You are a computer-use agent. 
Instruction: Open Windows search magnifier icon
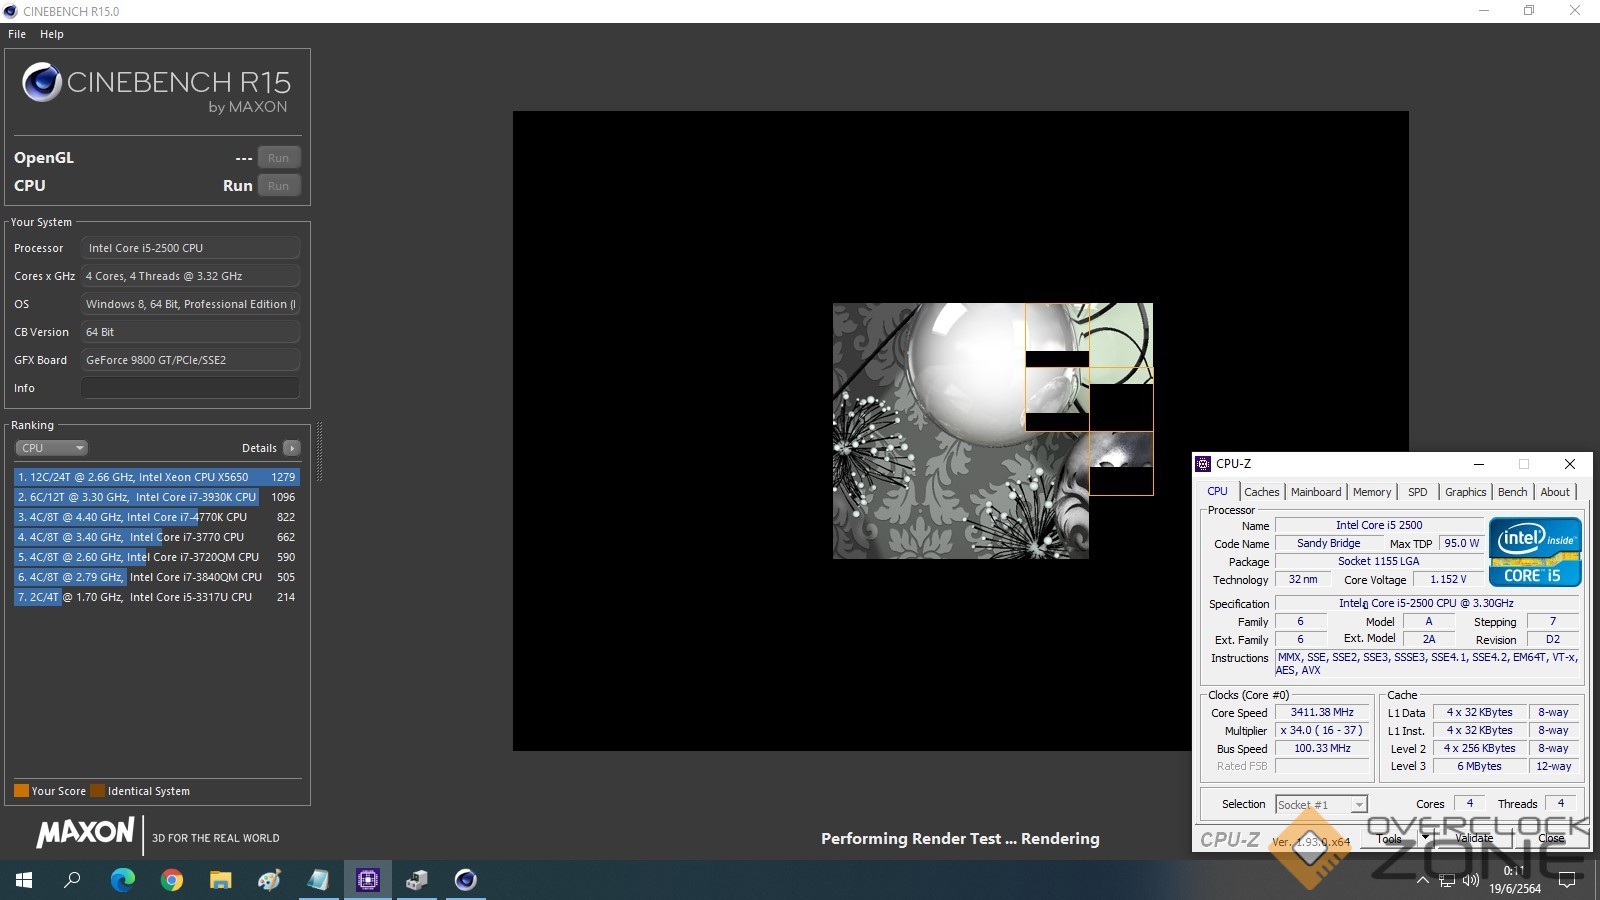72,880
